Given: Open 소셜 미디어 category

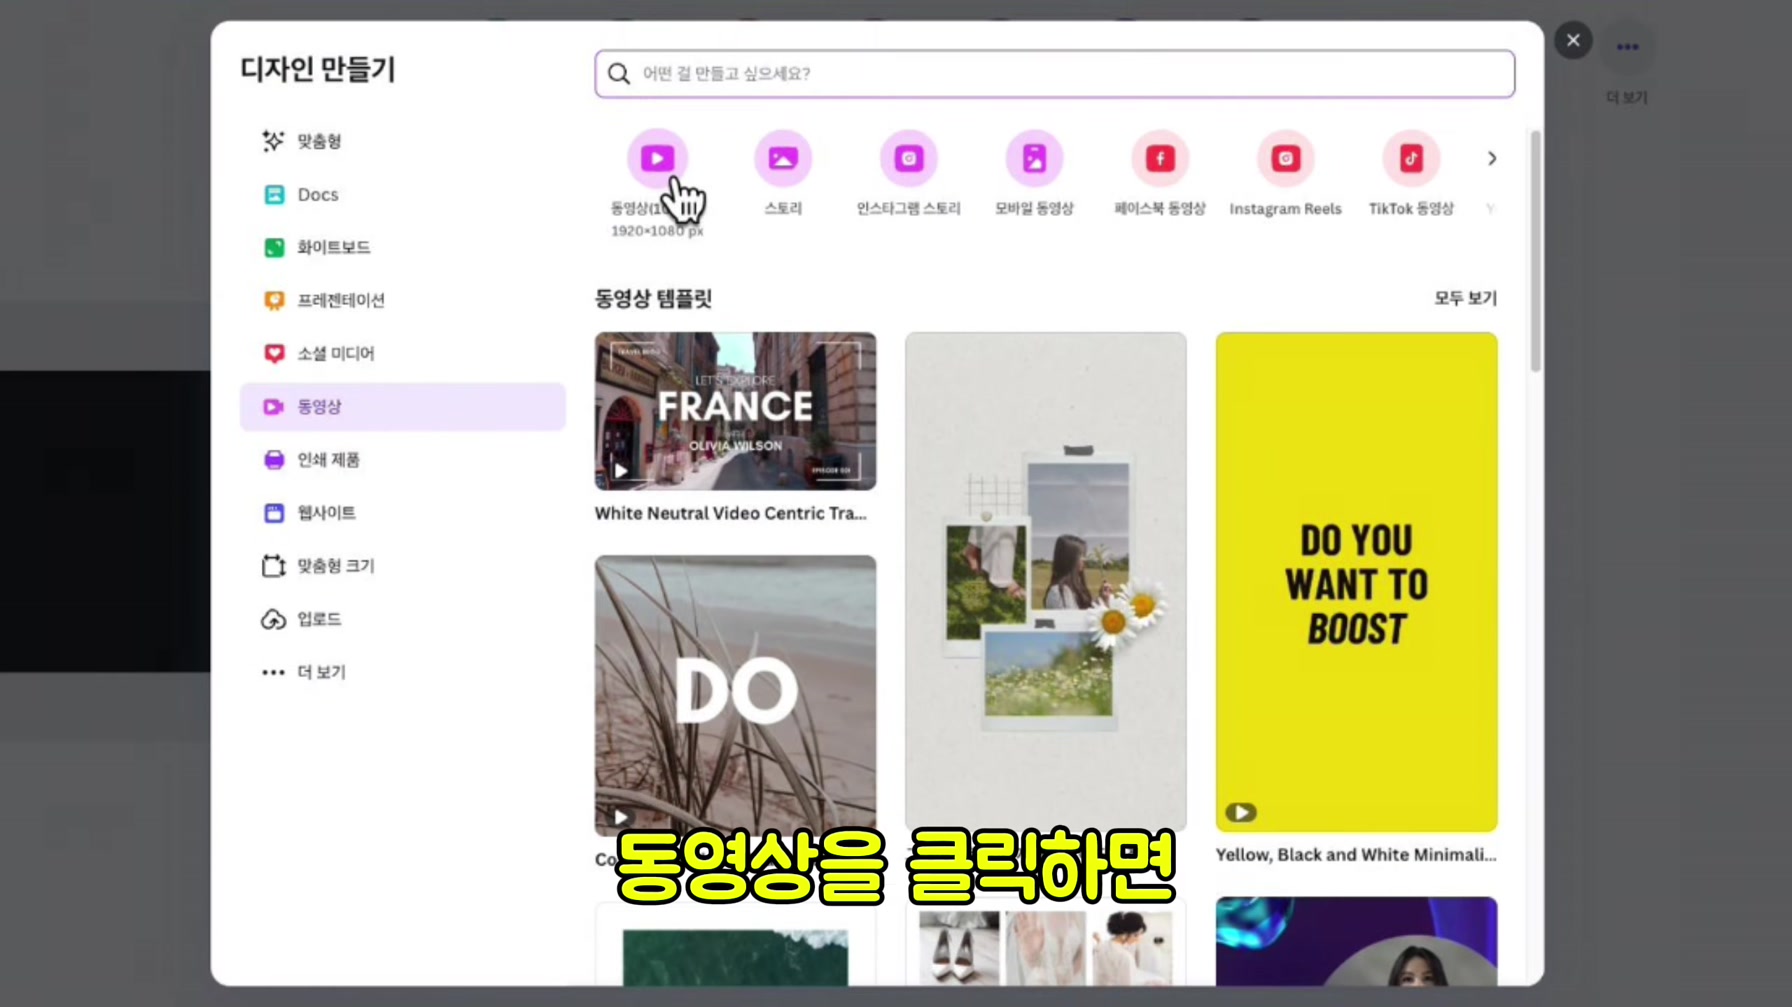Looking at the screenshot, I should pos(402,353).
